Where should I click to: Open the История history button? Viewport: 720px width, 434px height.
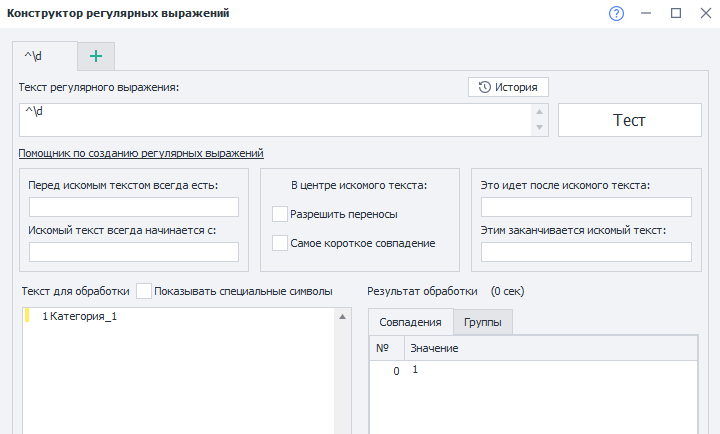(509, 87)
